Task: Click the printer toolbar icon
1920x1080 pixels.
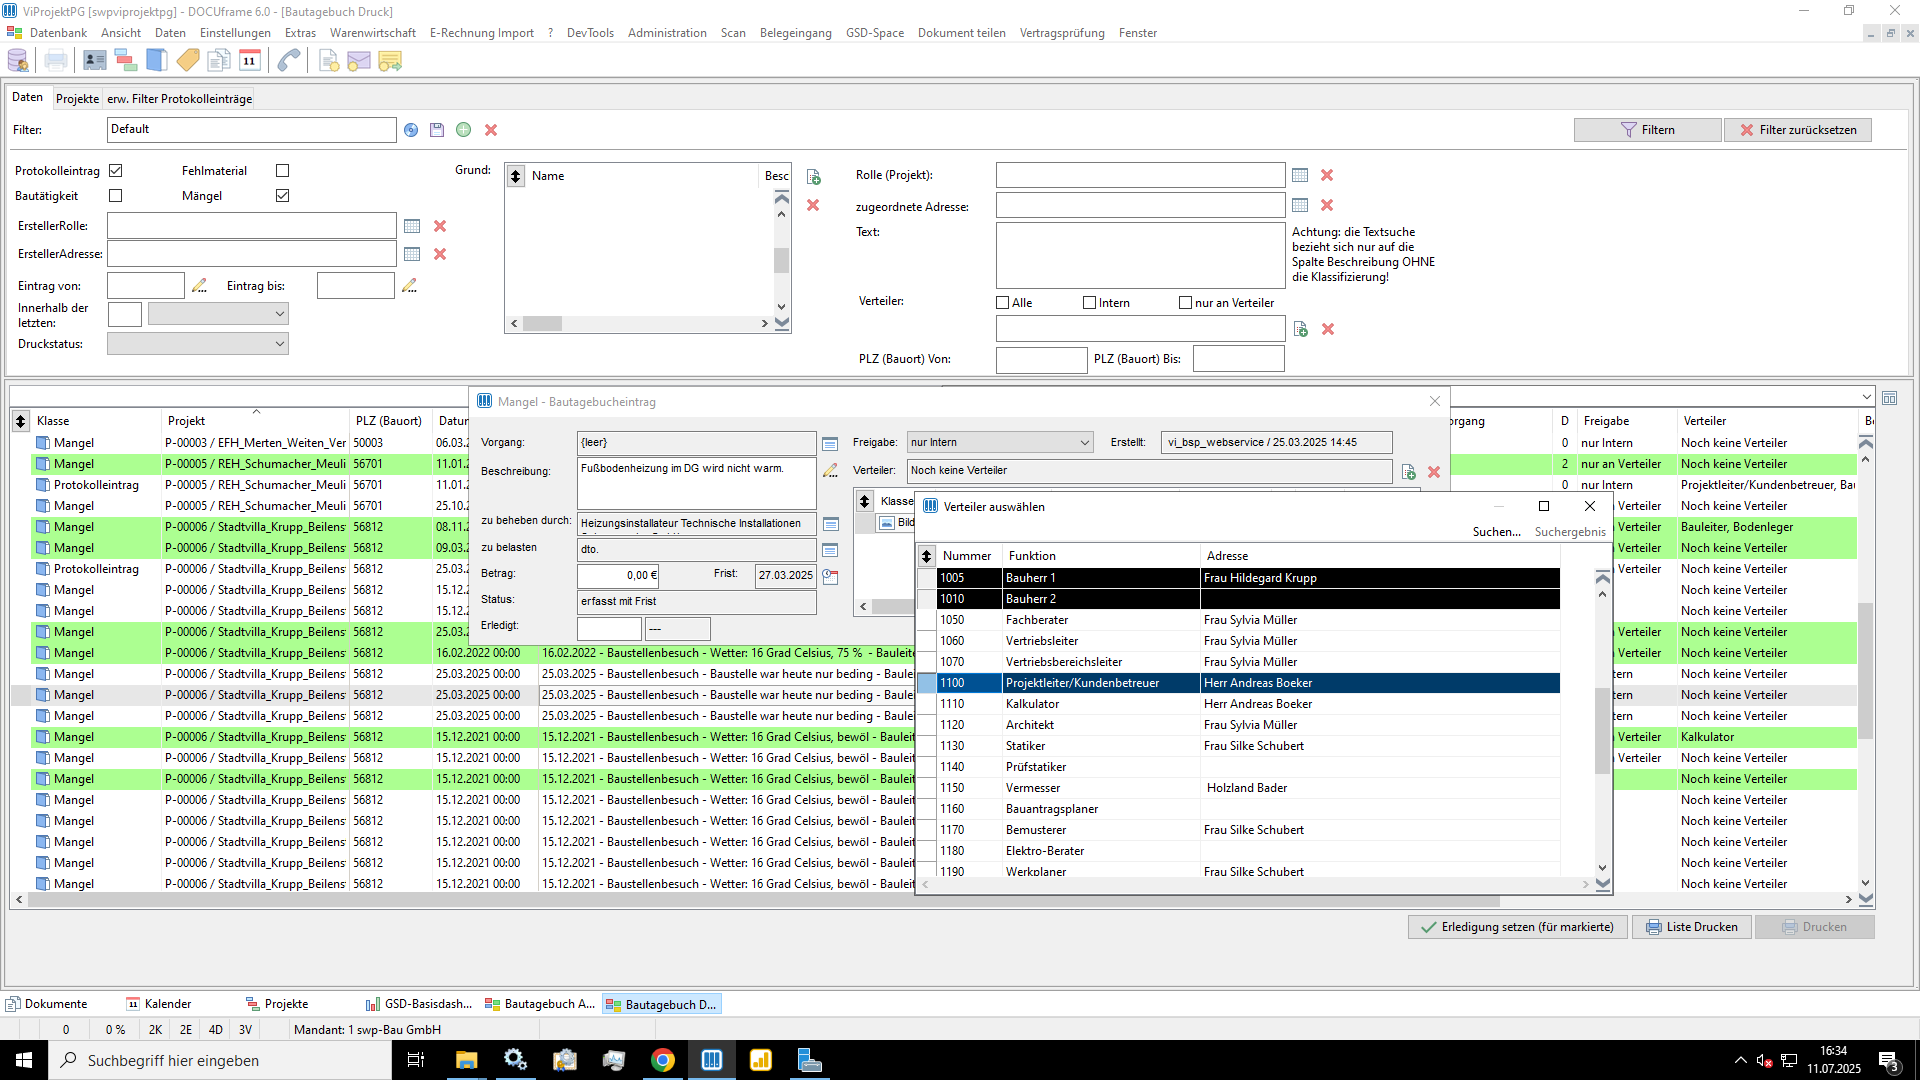Action: tap(56, 61)
